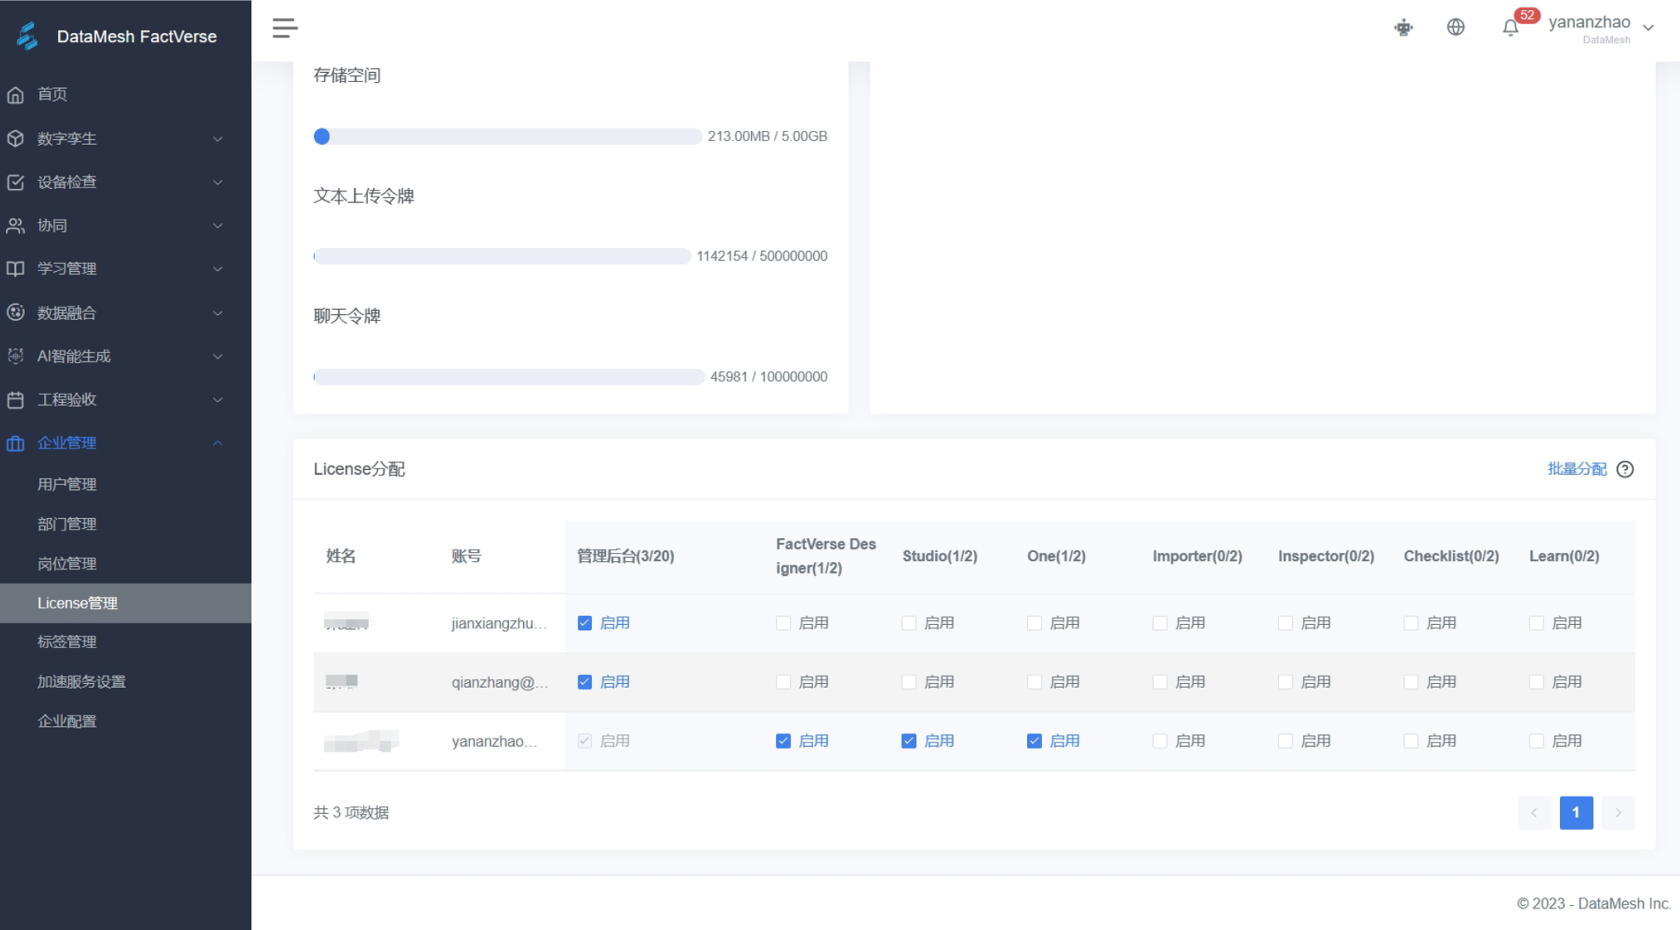Click page number 1 button

click(x=1576, y=812)
